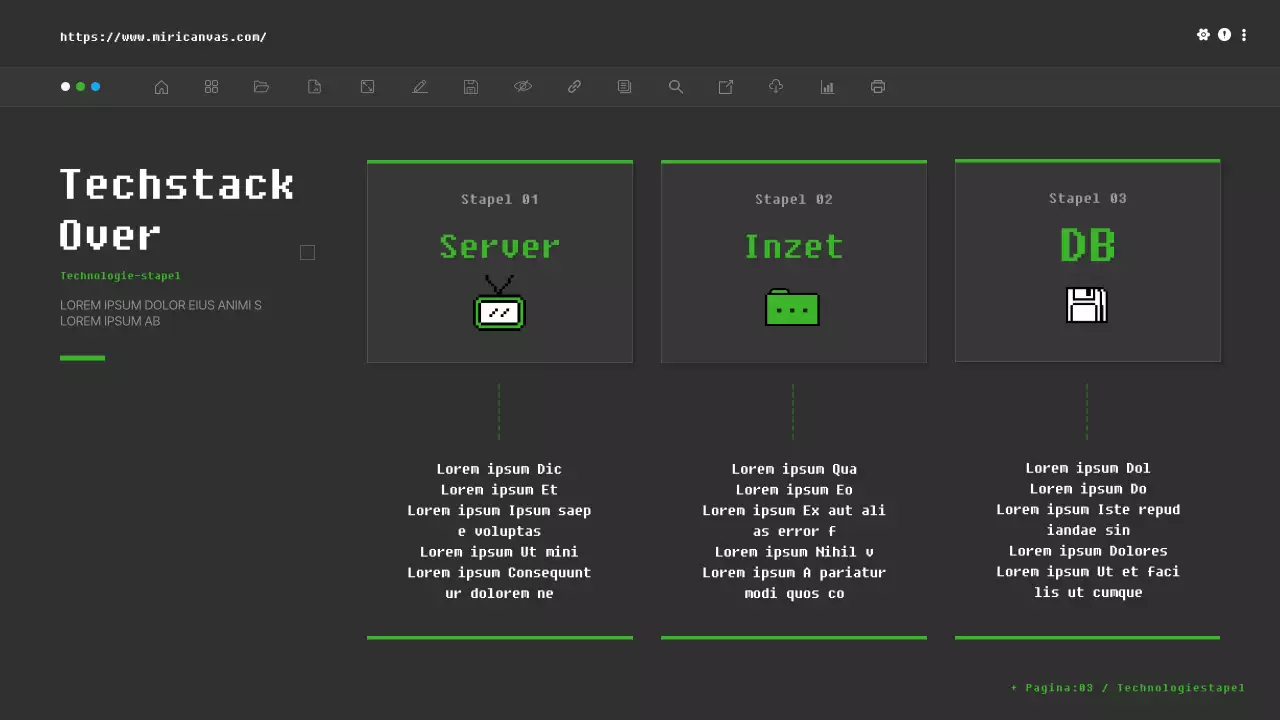
Task: Select the checkbox beside Techstack Over heading
Action: [307, 252]
